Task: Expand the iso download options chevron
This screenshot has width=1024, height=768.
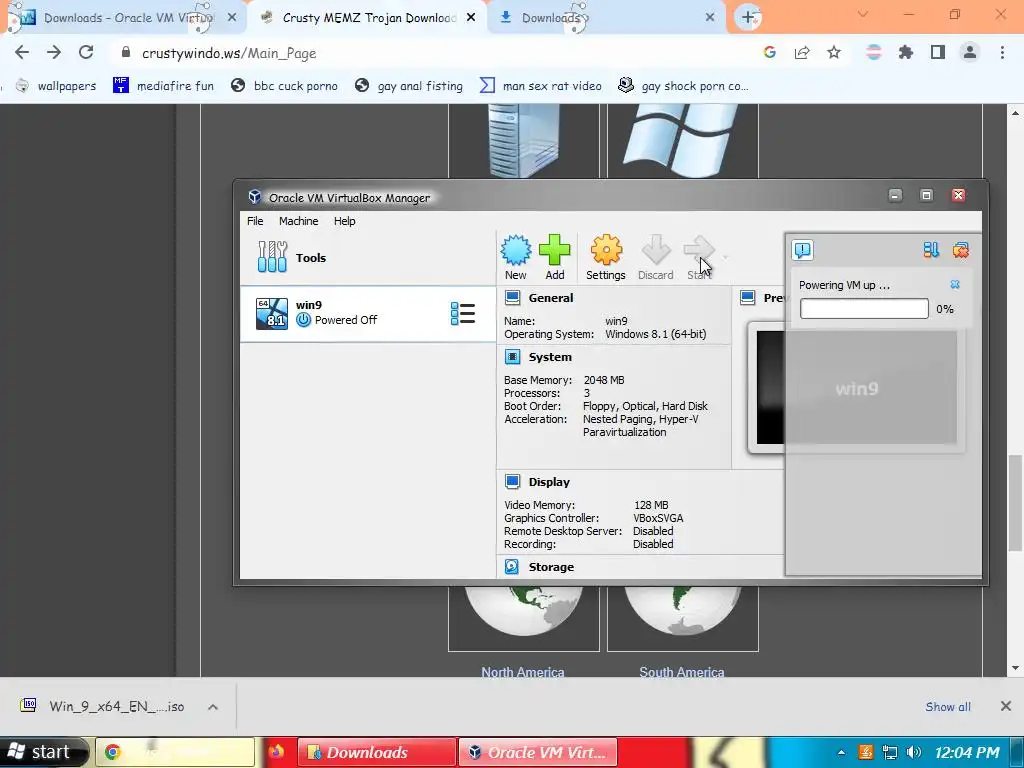Action: pyautogui.click(x=212, y=707)
